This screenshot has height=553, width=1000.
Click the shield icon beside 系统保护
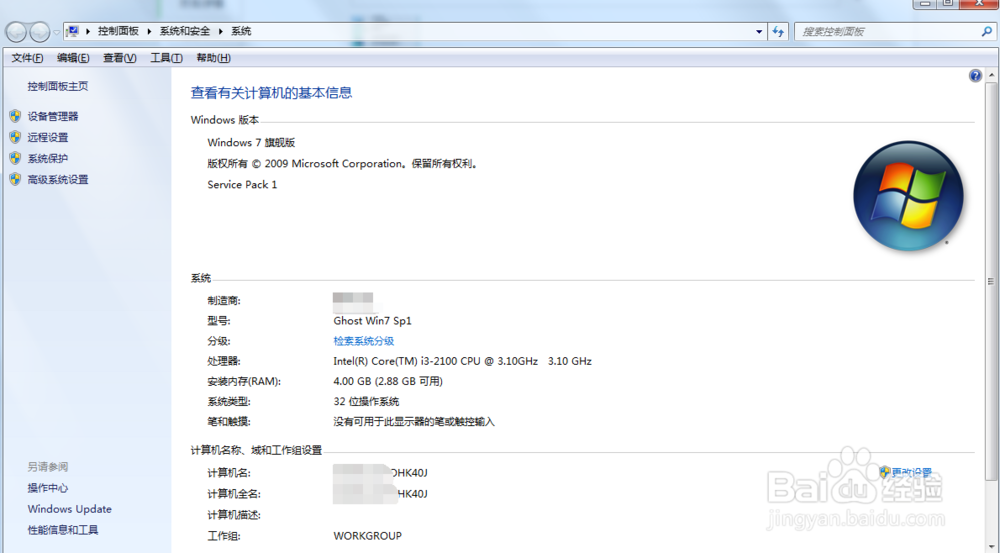15,158
